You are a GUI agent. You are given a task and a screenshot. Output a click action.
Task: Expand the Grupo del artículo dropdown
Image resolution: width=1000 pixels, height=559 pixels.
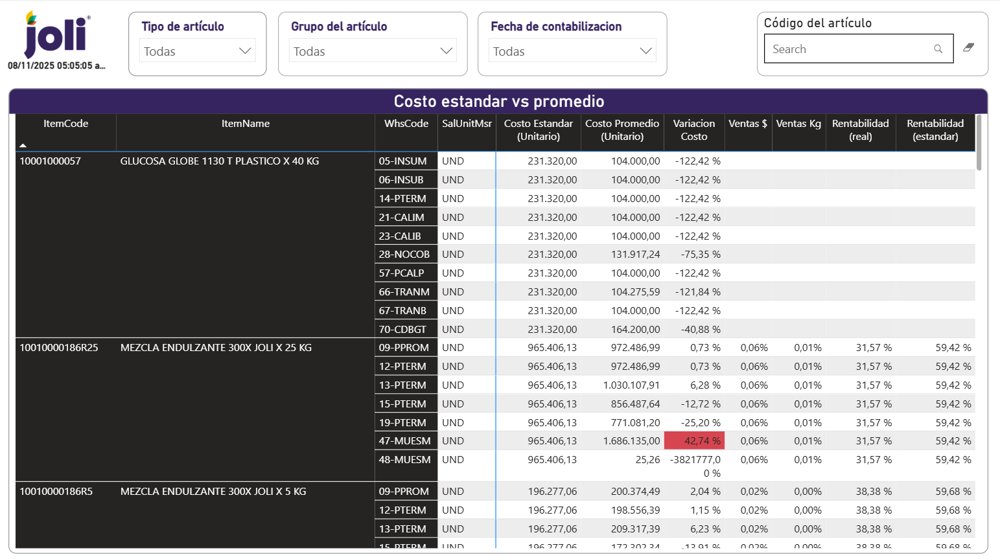pos(374,51)
